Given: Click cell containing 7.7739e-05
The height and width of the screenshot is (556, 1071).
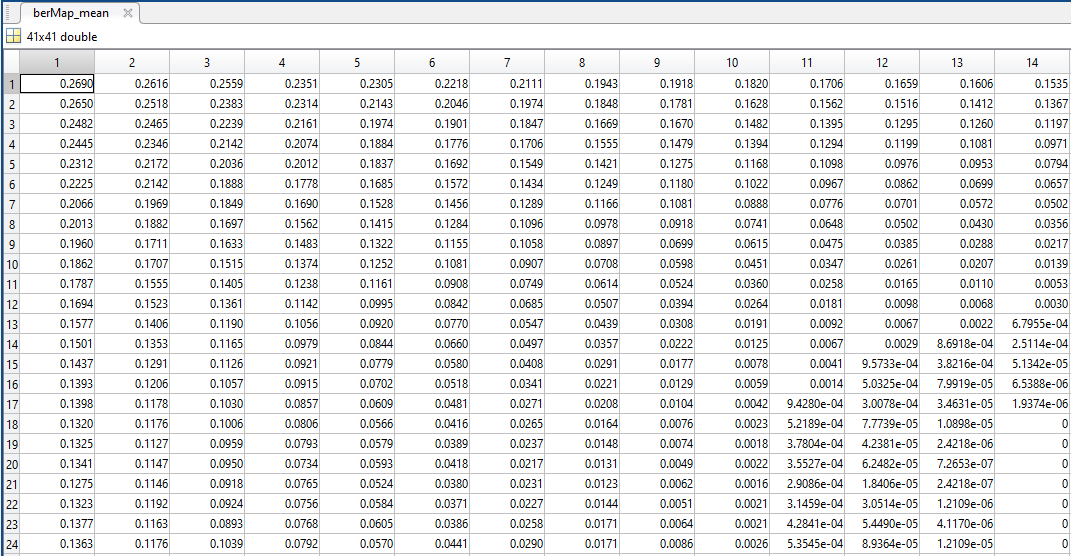Looking at the screenshot, I should [882, 423].
